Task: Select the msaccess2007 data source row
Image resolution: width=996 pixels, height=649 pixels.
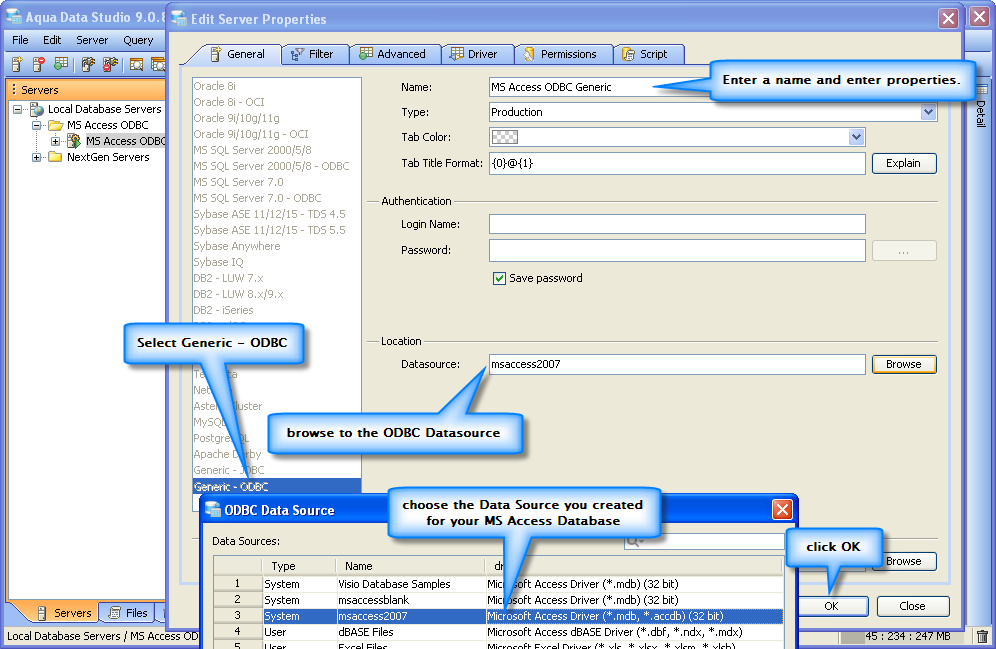Action: 498,616
